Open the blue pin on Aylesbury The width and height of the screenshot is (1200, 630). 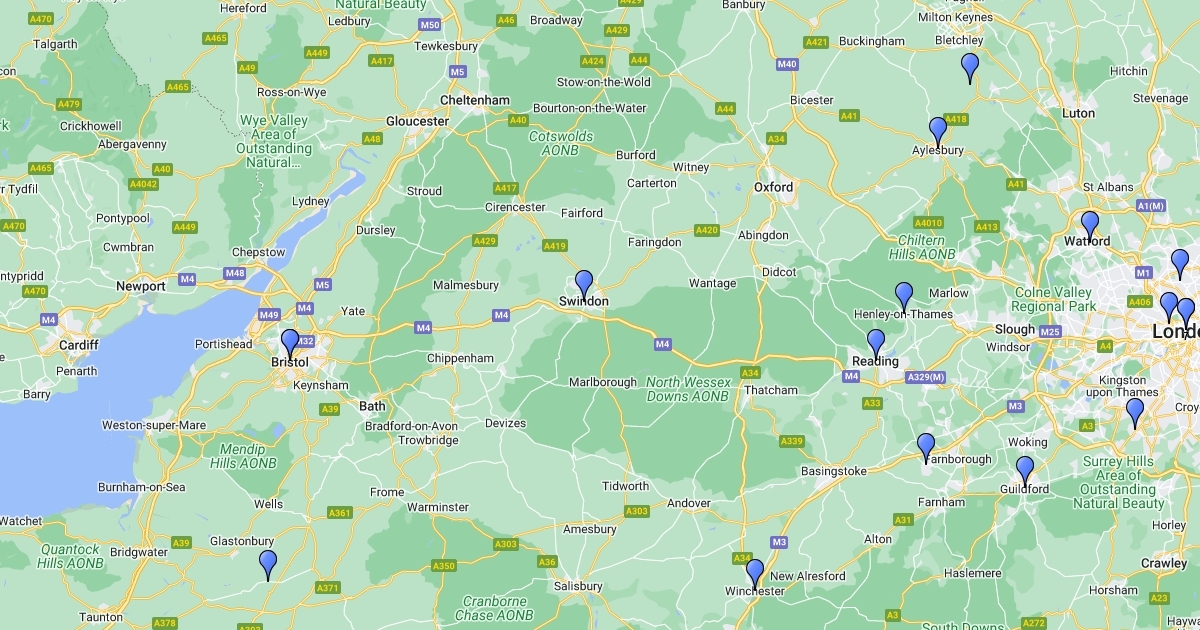938,132
